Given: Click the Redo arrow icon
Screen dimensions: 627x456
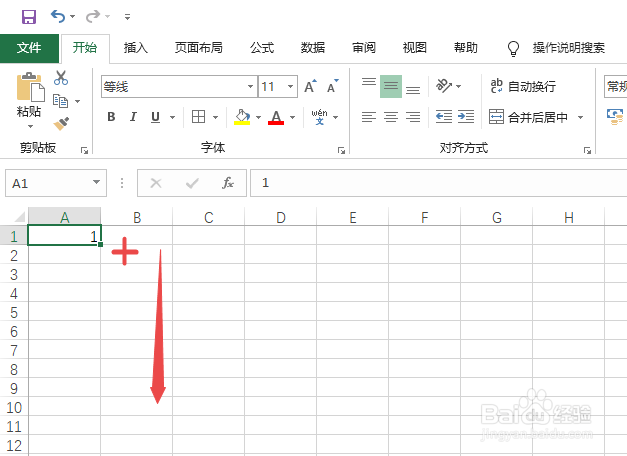Looking at the screenshot, I should [93, 16].
